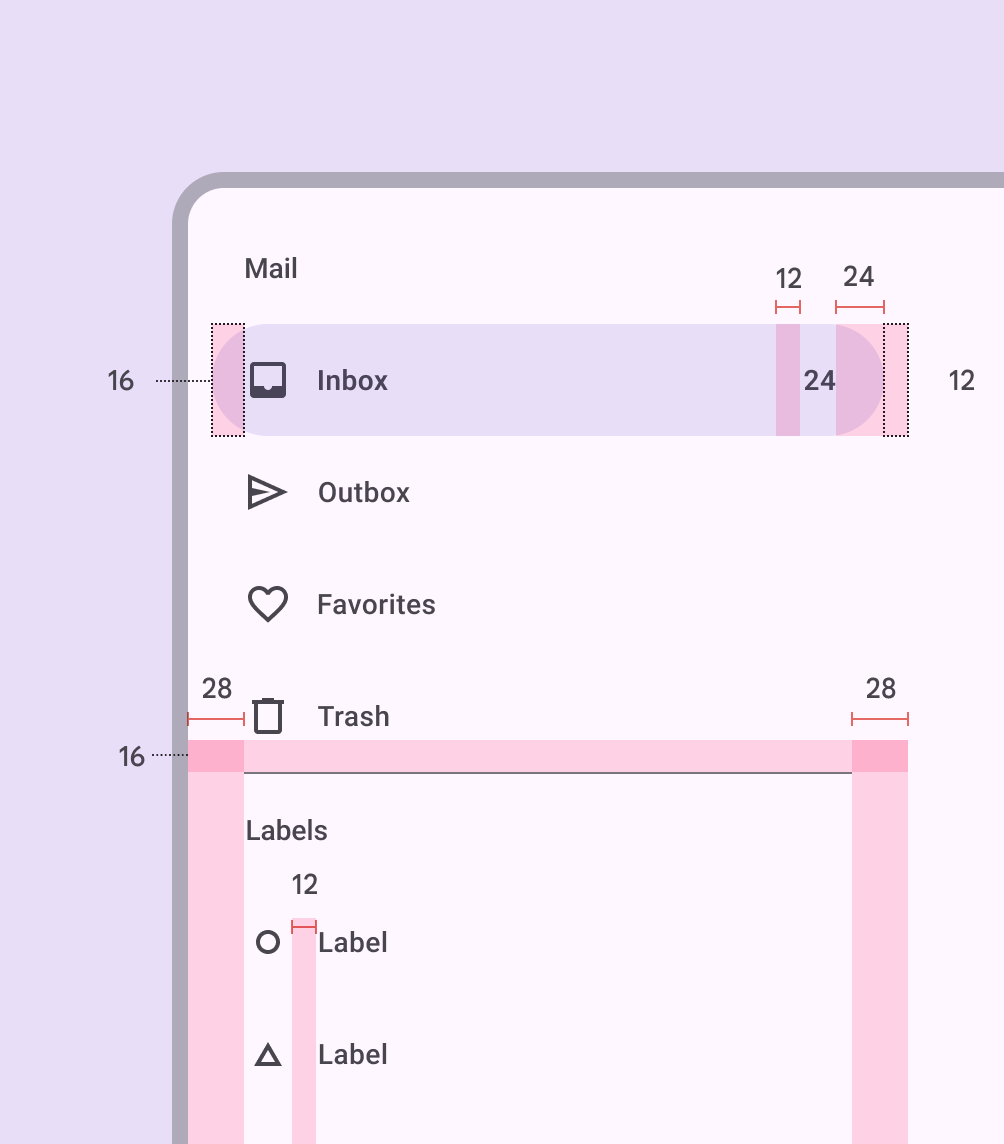The height and width of the screenshot is (1144, 1004).
Task: Click the 12 dimension number right of Inbox row
Action: click(961, 380)
